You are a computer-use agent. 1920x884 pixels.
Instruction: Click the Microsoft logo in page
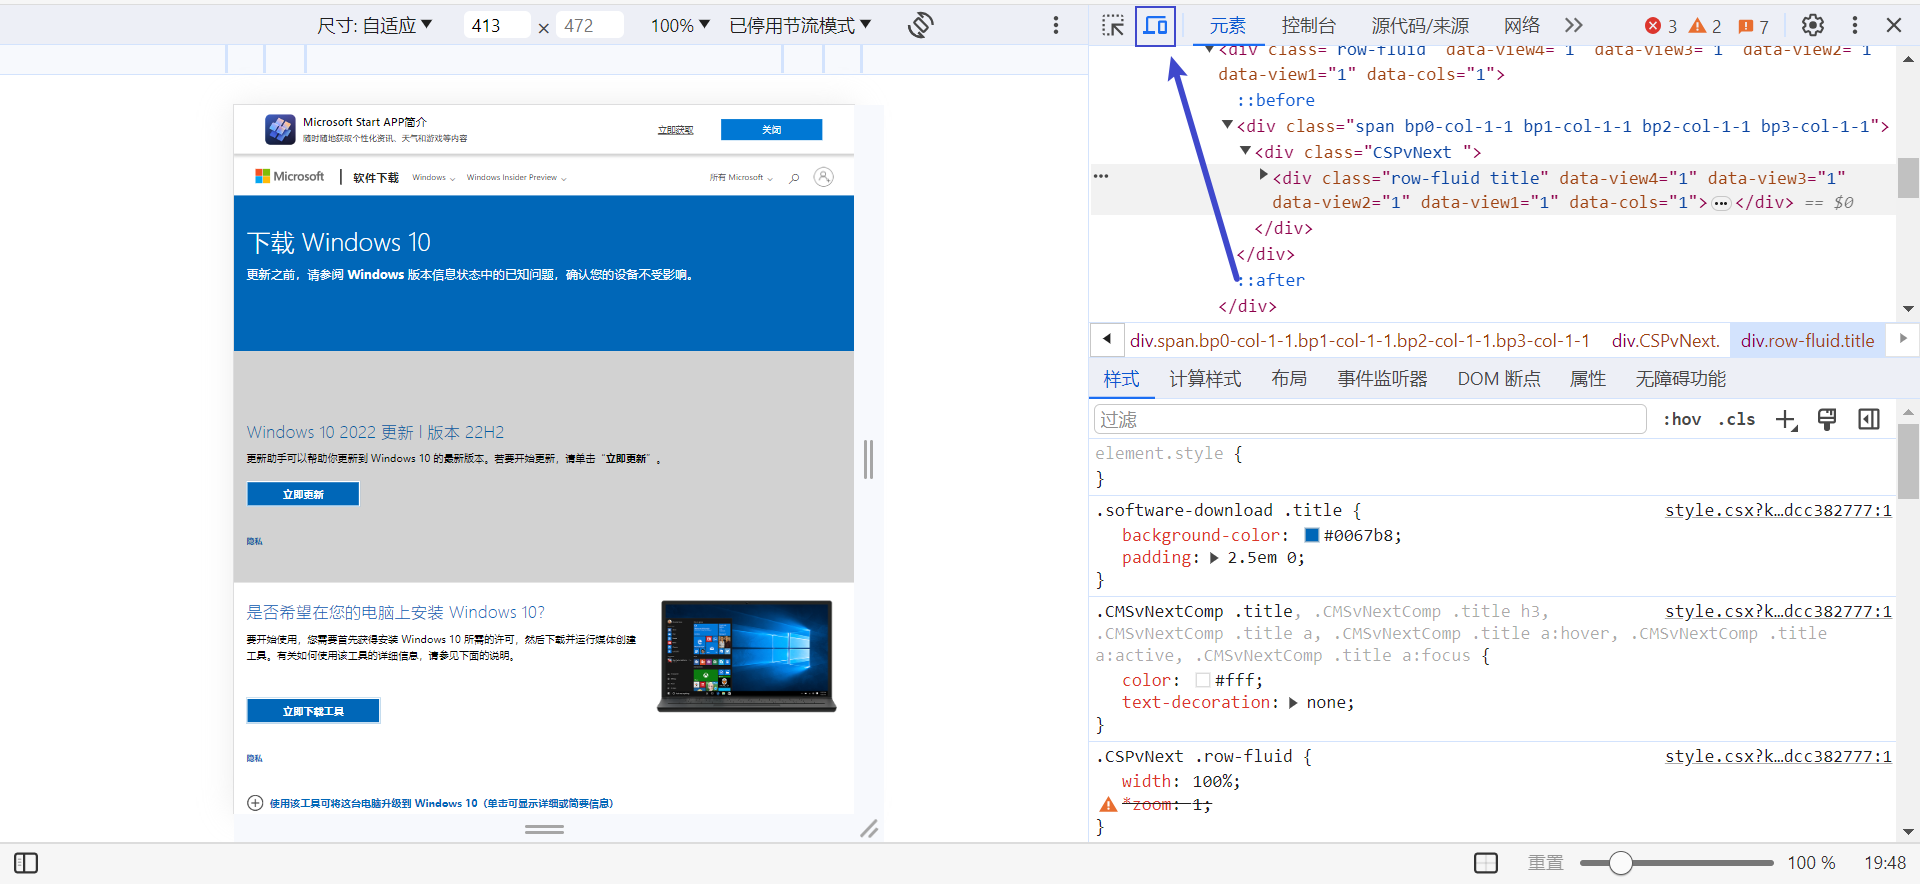[x=290, y=177]
